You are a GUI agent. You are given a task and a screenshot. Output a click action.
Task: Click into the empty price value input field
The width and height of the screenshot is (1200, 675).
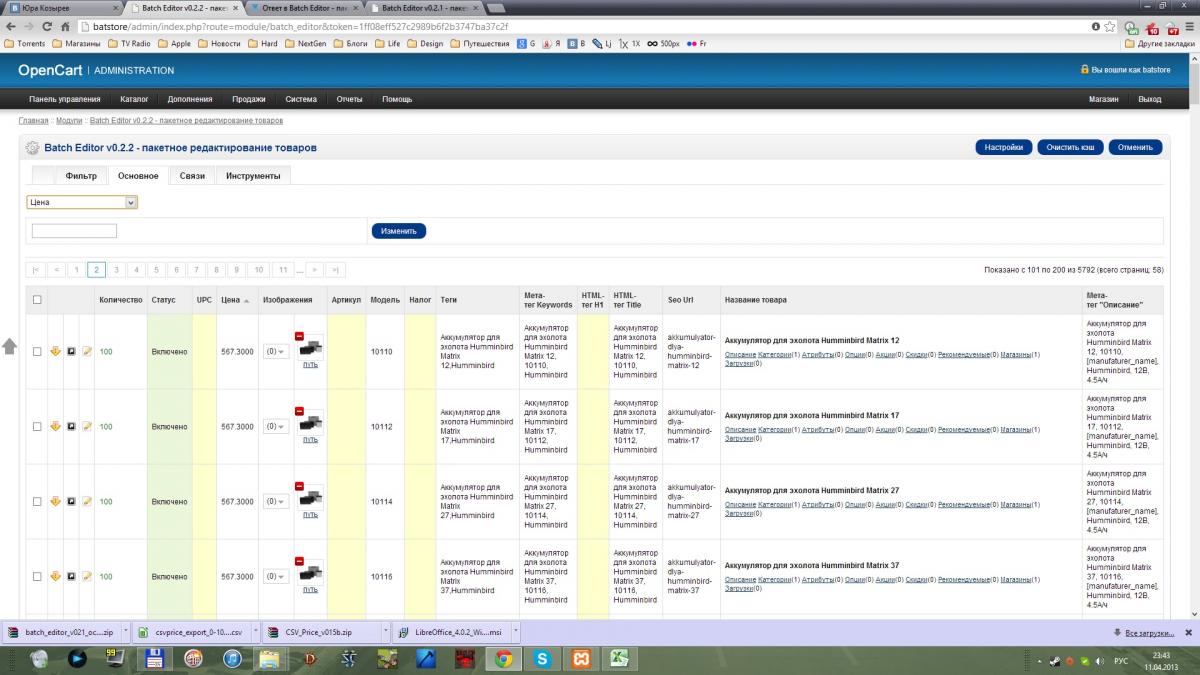[x=74, y=231]
